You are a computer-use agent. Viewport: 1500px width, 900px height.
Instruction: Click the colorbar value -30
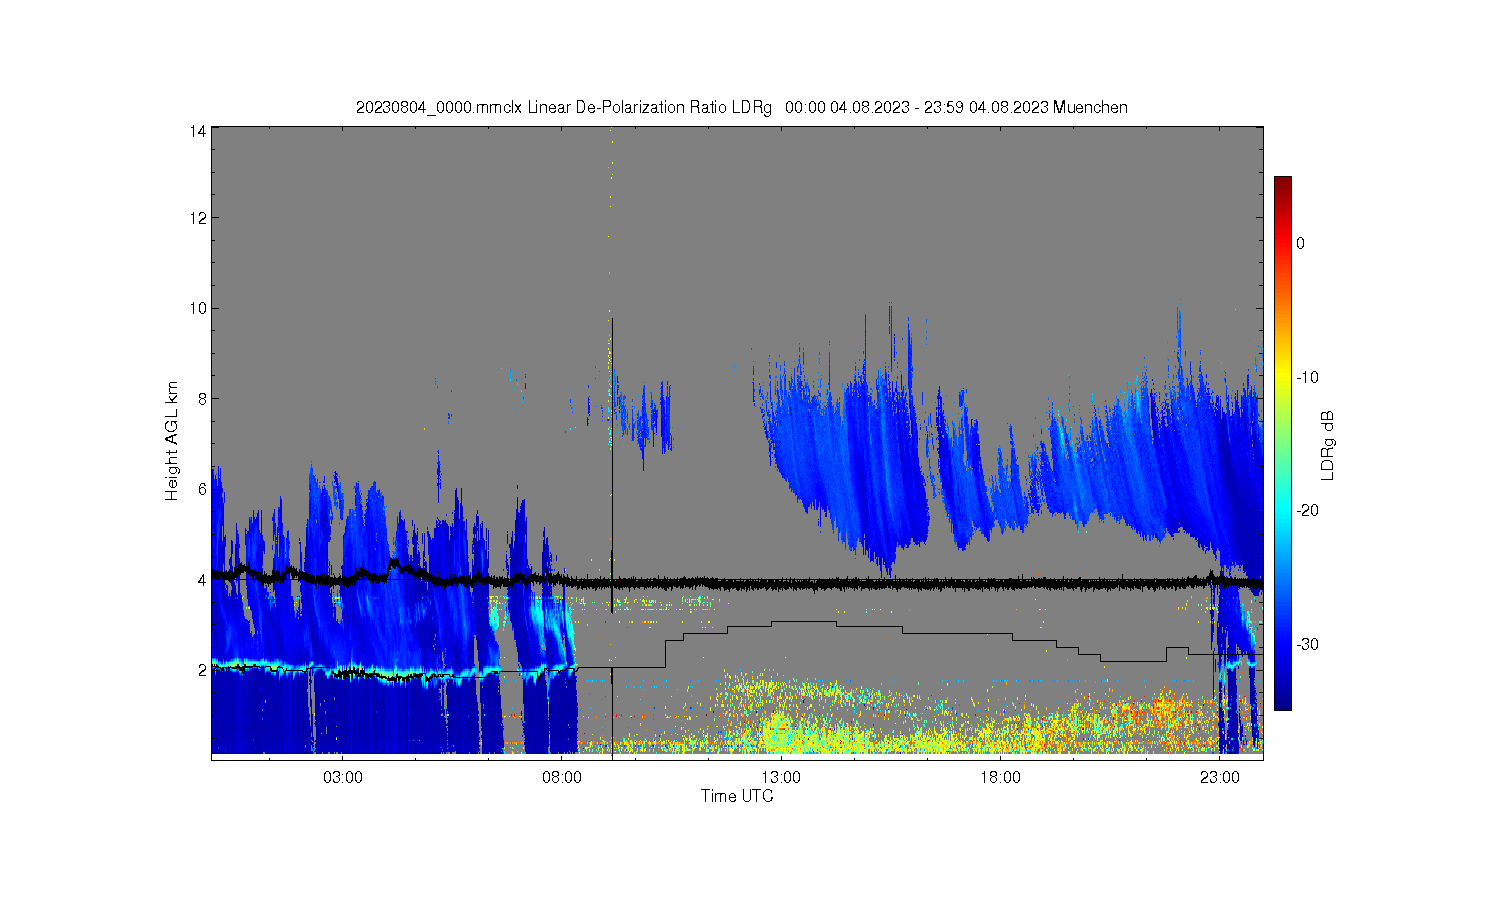click(1308, 644)
